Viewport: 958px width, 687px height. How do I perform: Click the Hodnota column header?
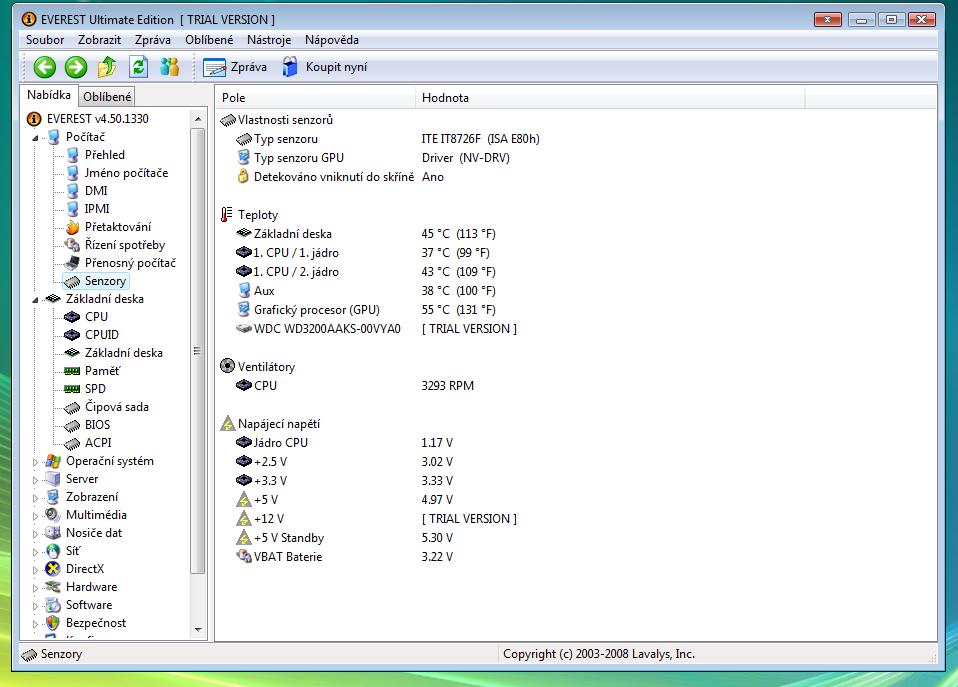(445, 98)
